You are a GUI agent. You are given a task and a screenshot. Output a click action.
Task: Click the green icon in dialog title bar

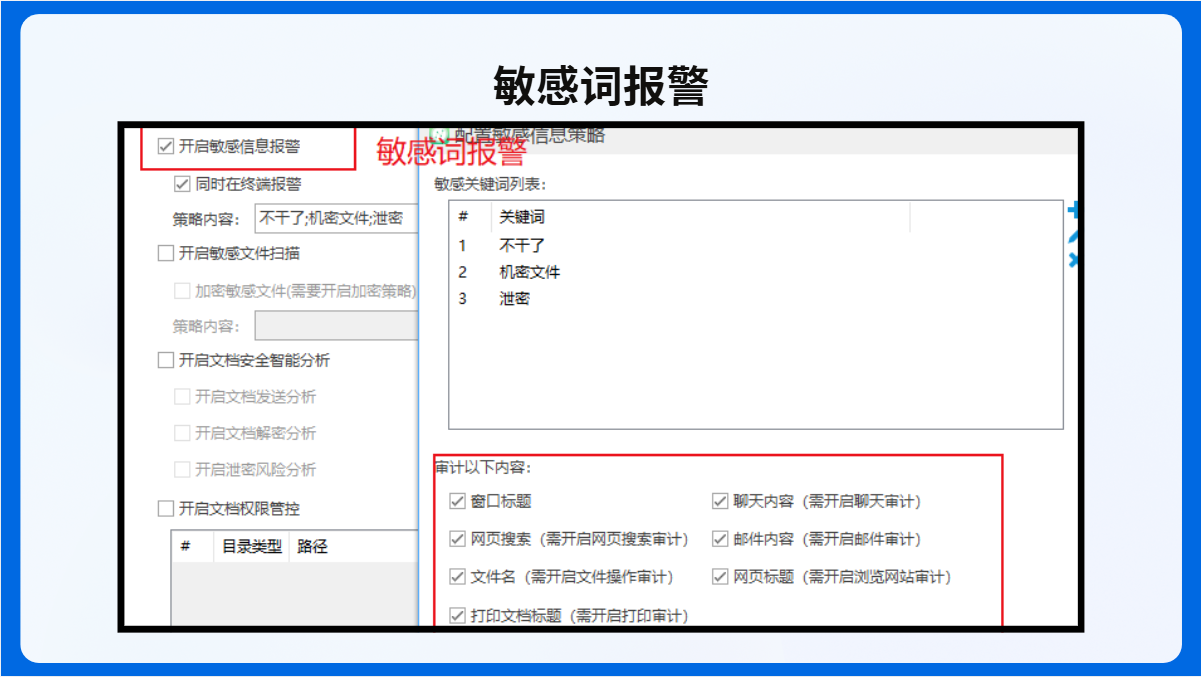tap(437, 133)
